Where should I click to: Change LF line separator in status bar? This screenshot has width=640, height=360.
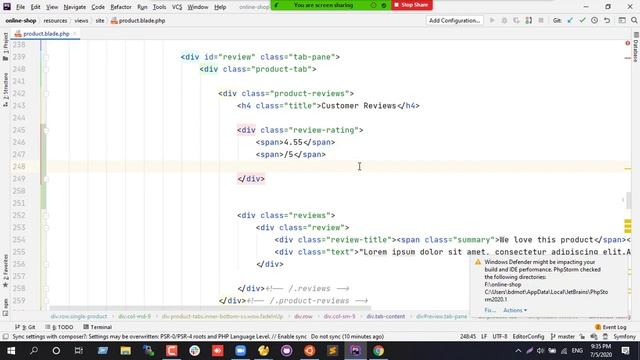click(x=484, y=337)
